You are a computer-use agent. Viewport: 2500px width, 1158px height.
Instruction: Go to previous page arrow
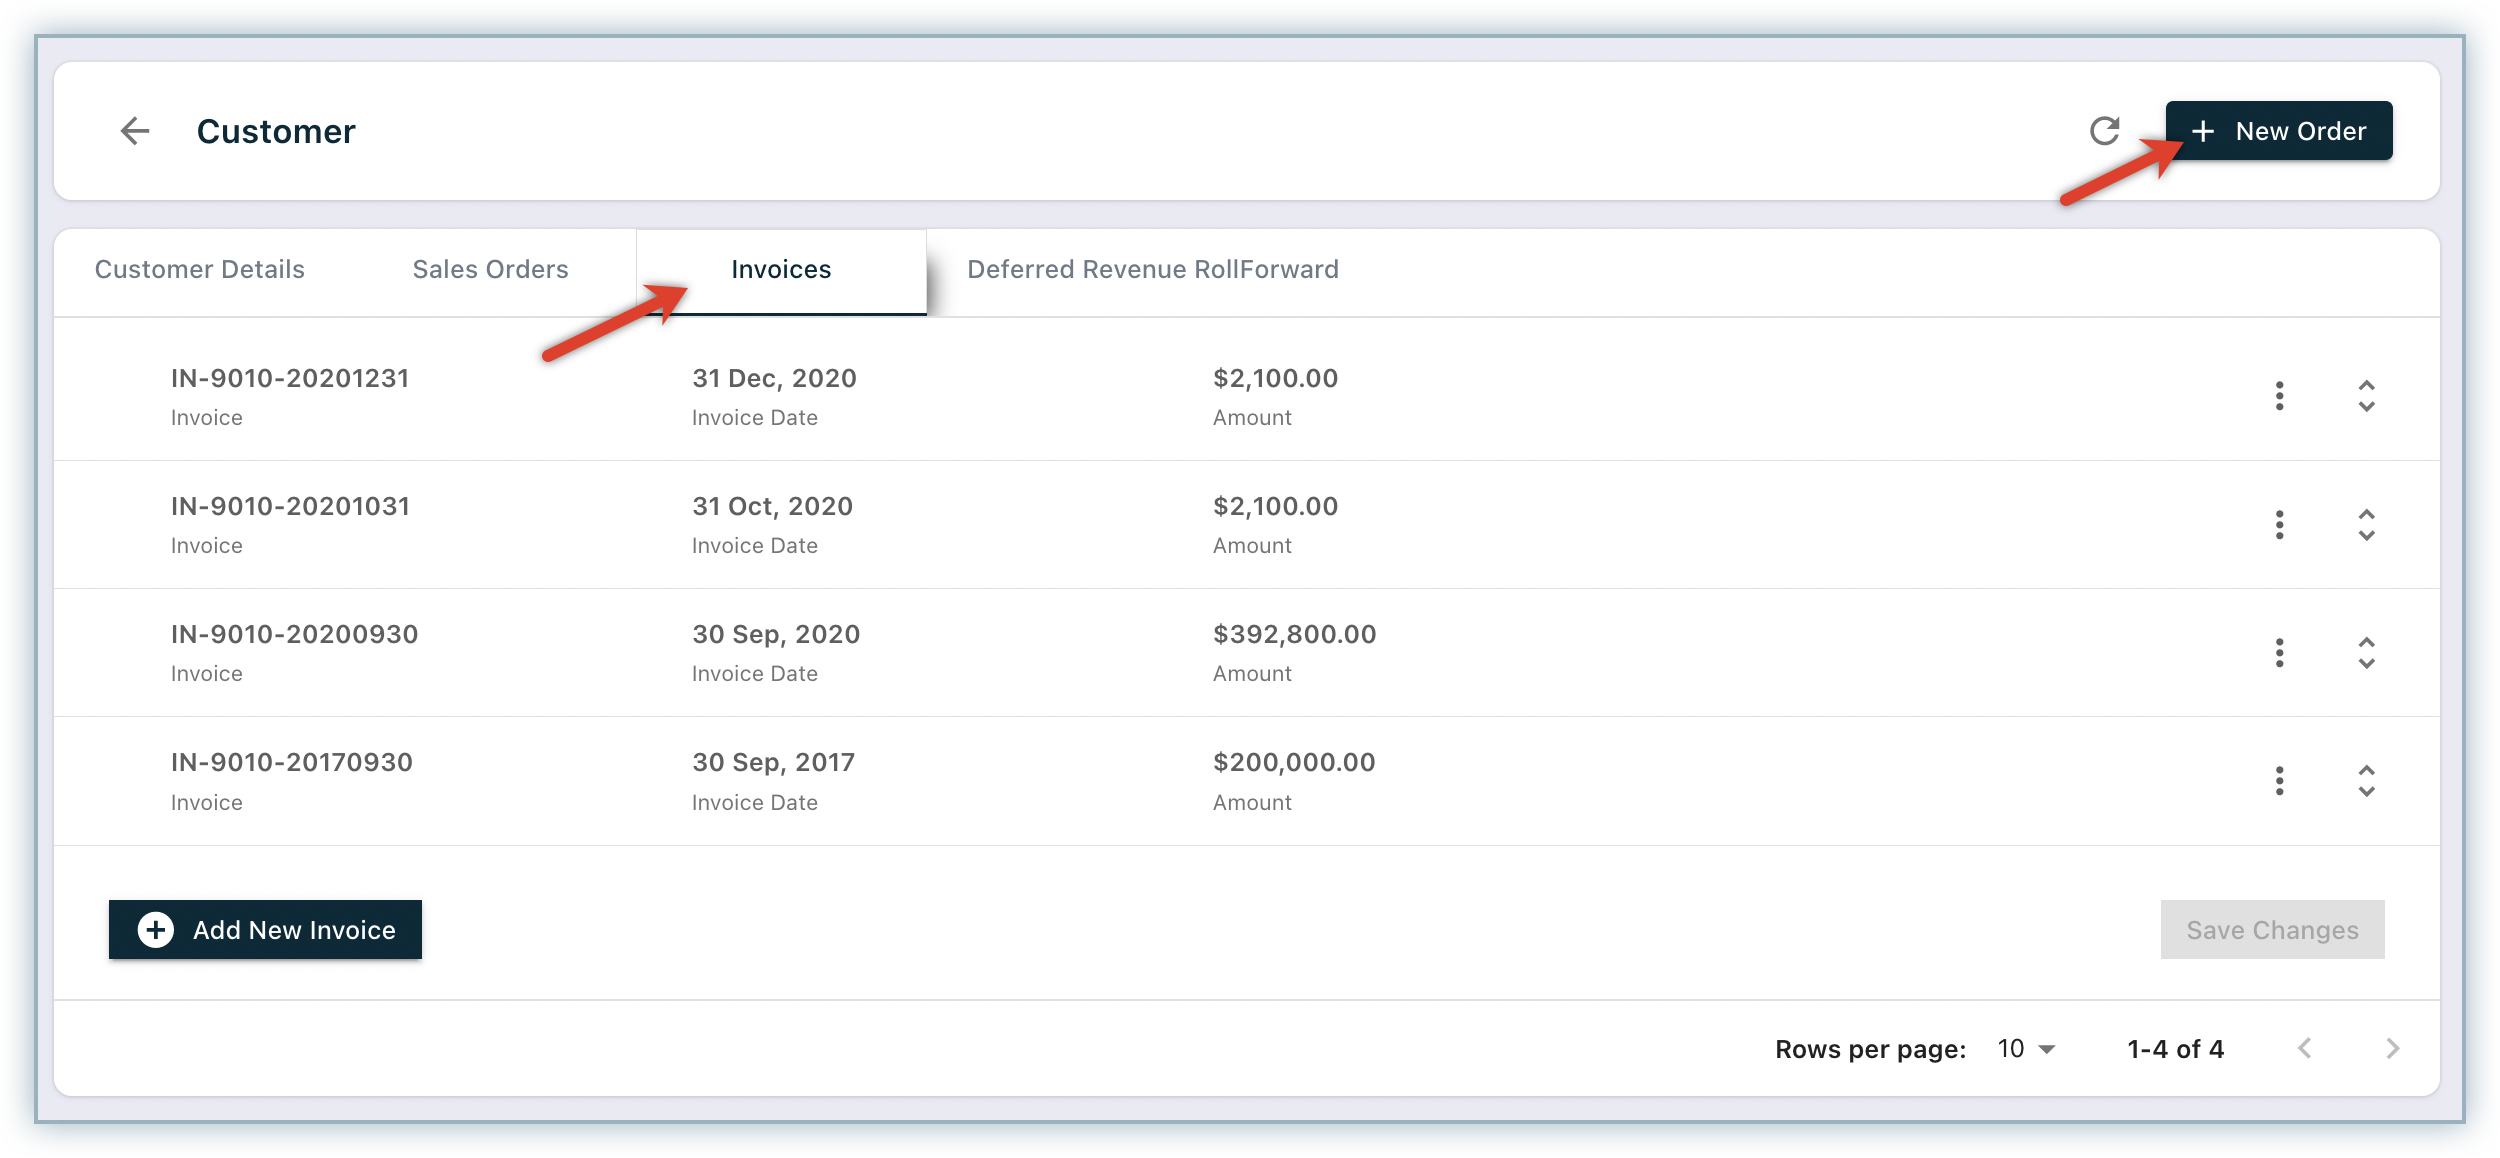2304,1048
